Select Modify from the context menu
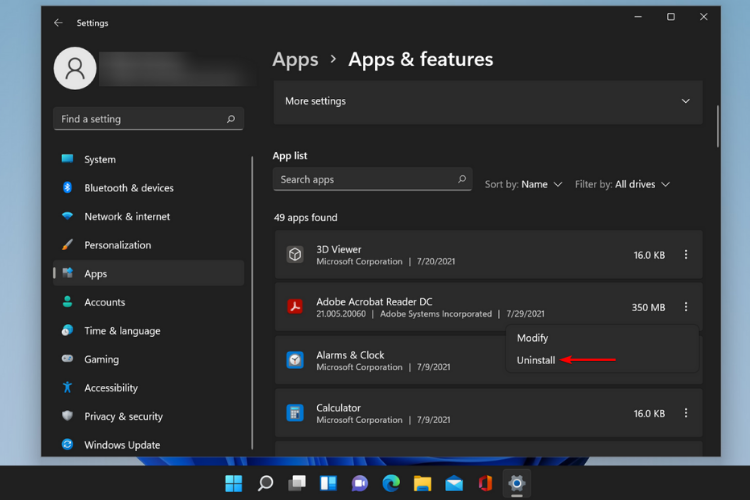 pos(532,338)
